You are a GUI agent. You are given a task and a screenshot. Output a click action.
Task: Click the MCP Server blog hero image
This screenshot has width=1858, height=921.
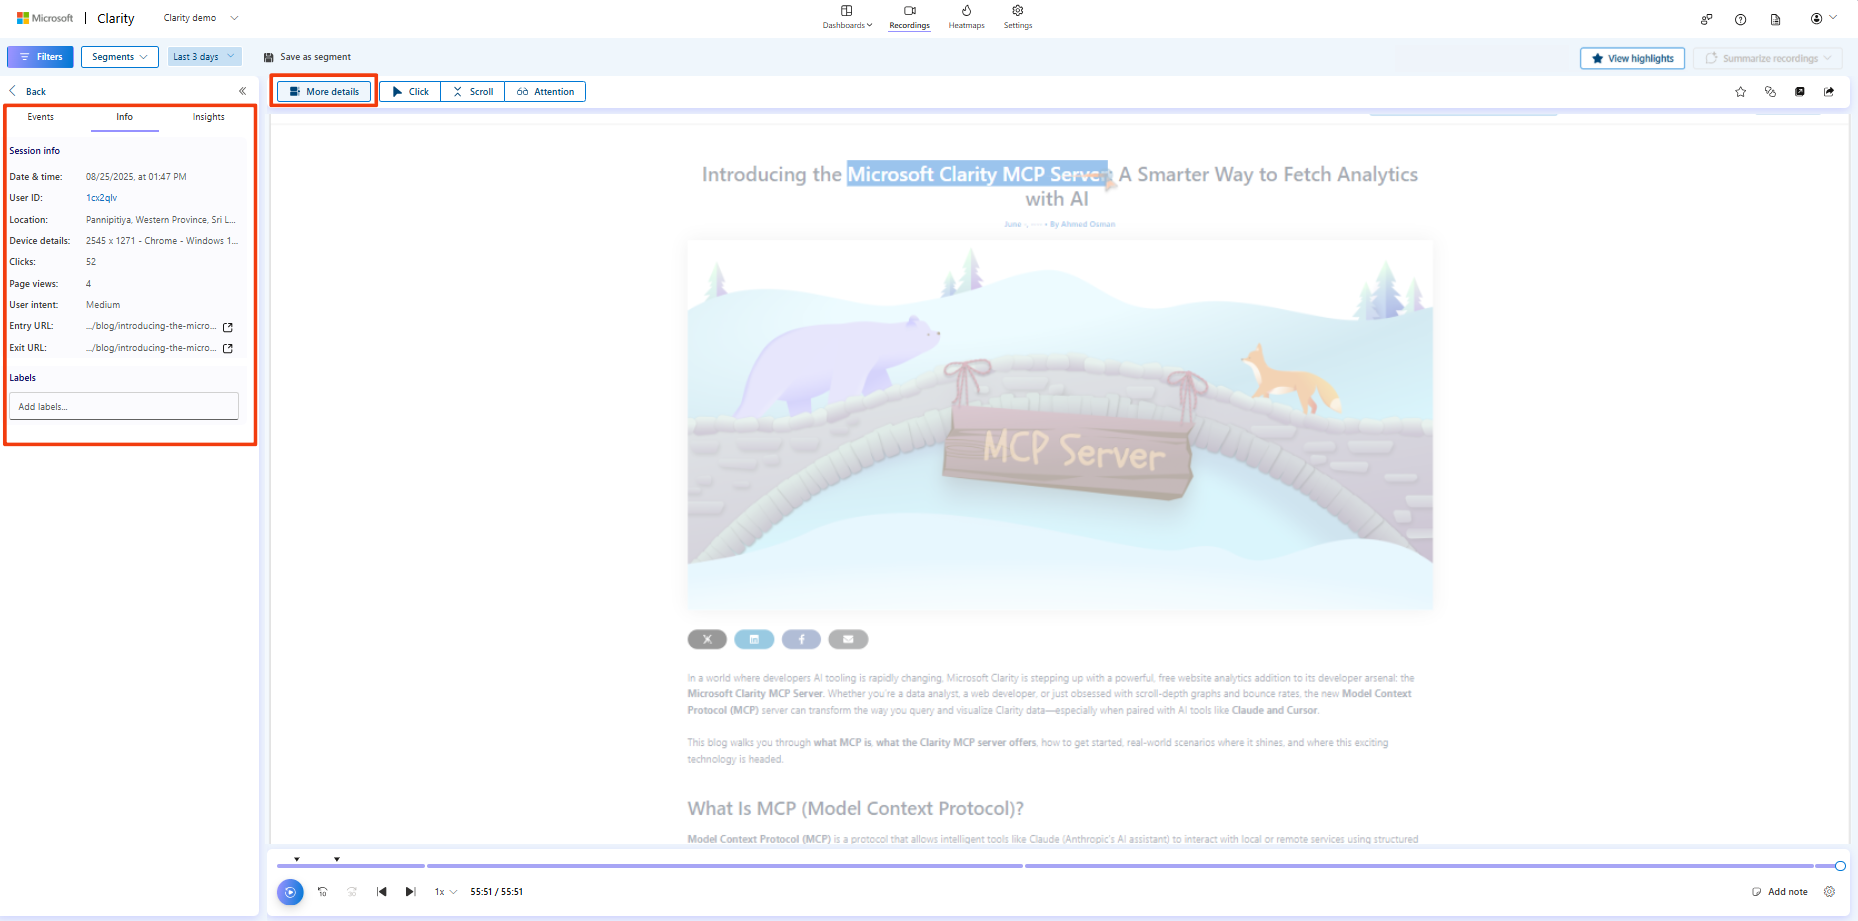[1060, 425]
